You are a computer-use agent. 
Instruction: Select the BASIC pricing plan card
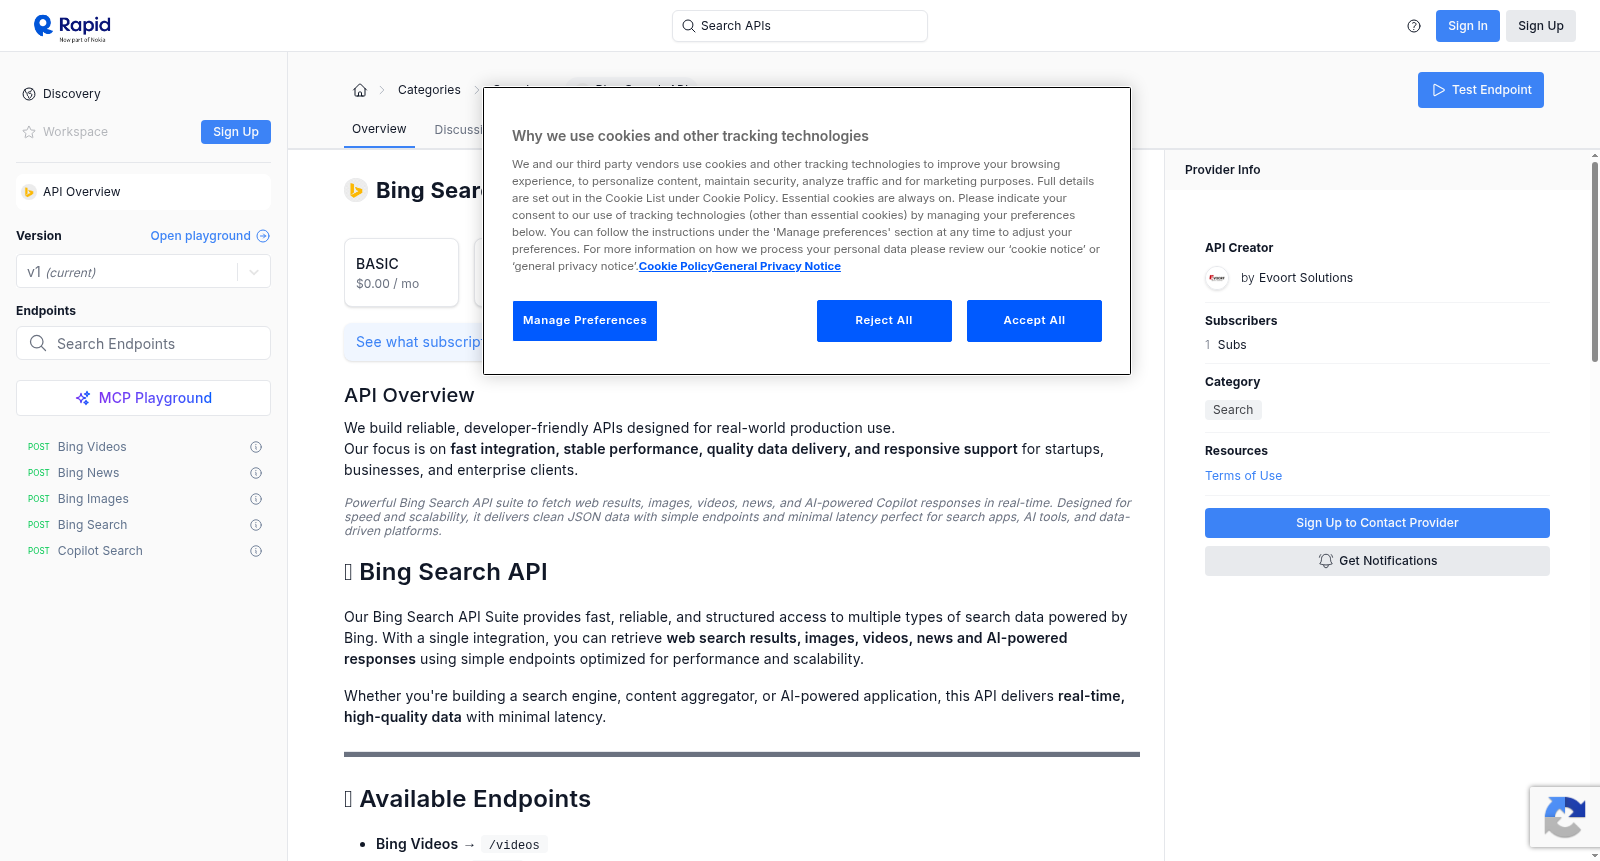pos(401,273)
